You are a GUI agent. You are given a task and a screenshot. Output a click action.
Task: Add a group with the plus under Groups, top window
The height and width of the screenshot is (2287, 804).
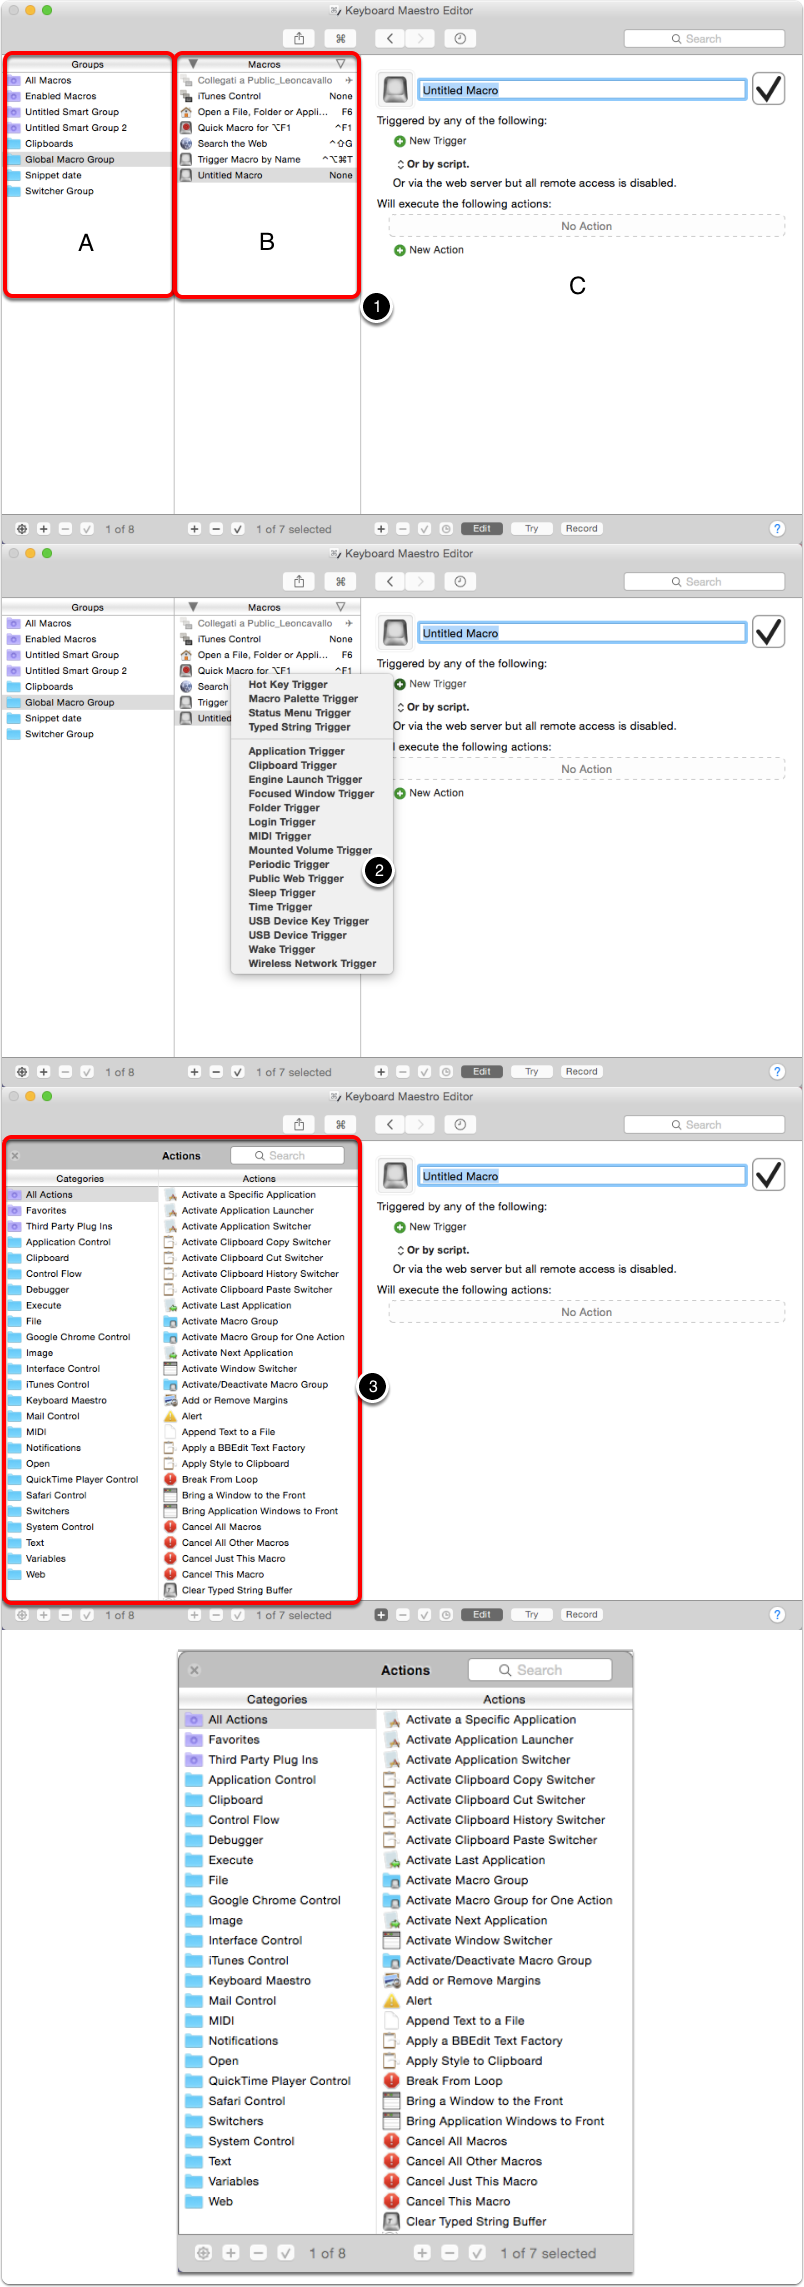44,529
